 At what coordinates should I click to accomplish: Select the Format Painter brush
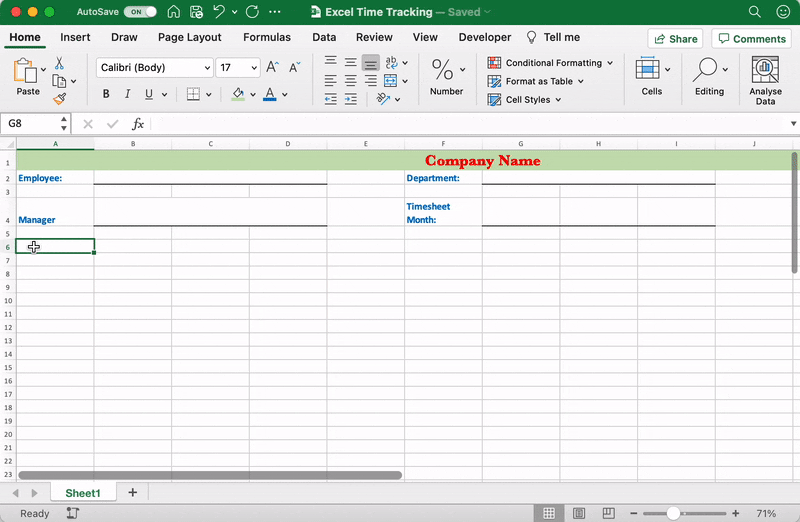click(60, 99)
